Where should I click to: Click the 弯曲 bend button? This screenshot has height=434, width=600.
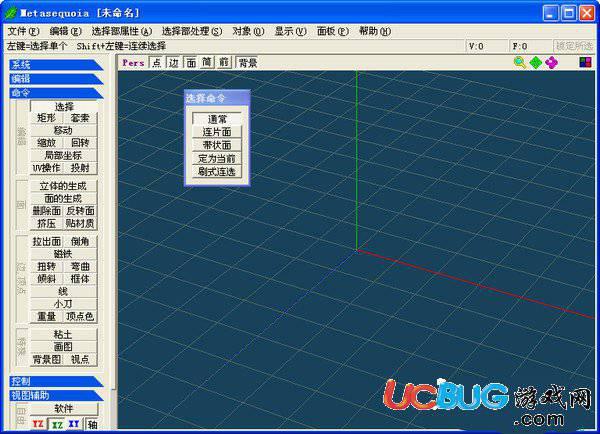coord(80,266)
